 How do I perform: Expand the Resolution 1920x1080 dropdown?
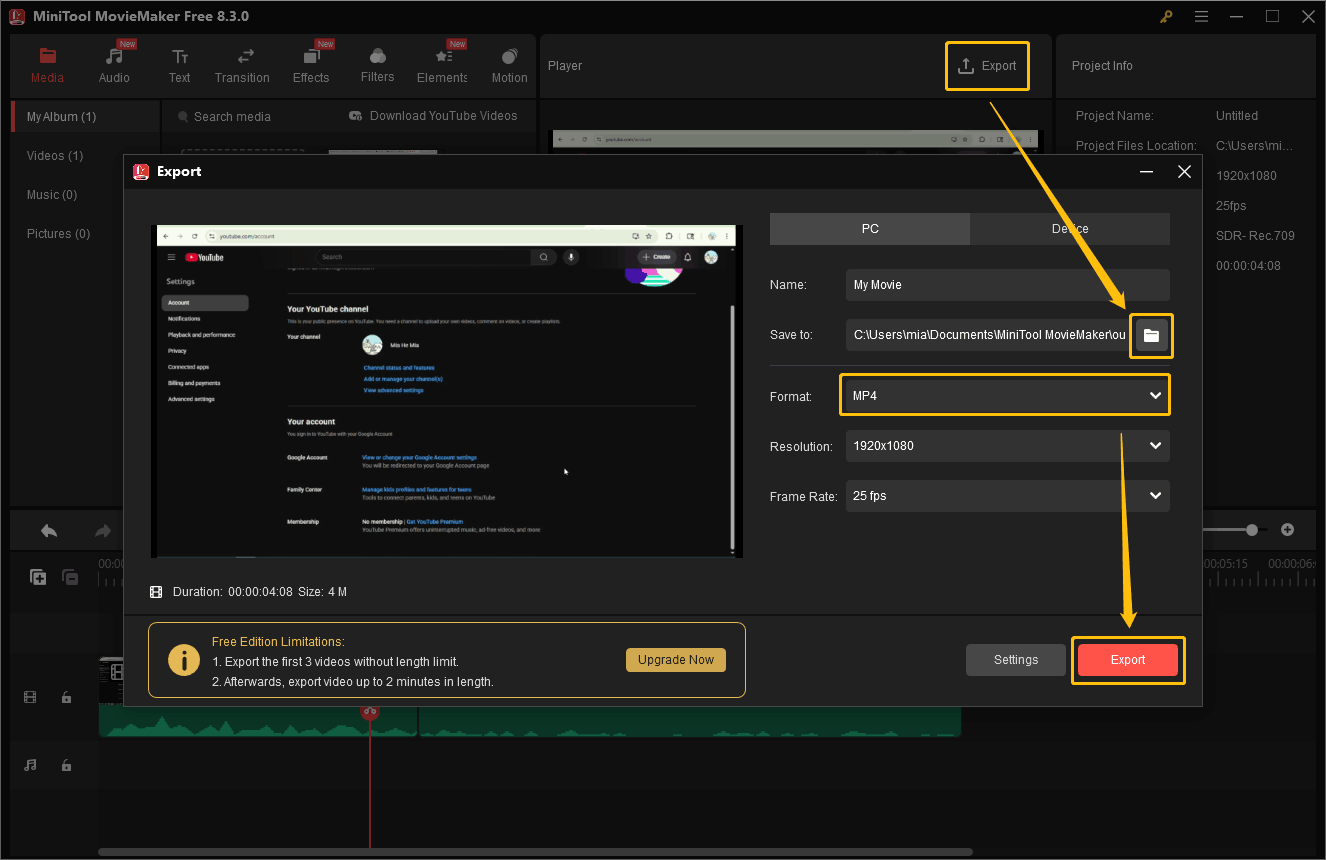tap(1007, 446)
